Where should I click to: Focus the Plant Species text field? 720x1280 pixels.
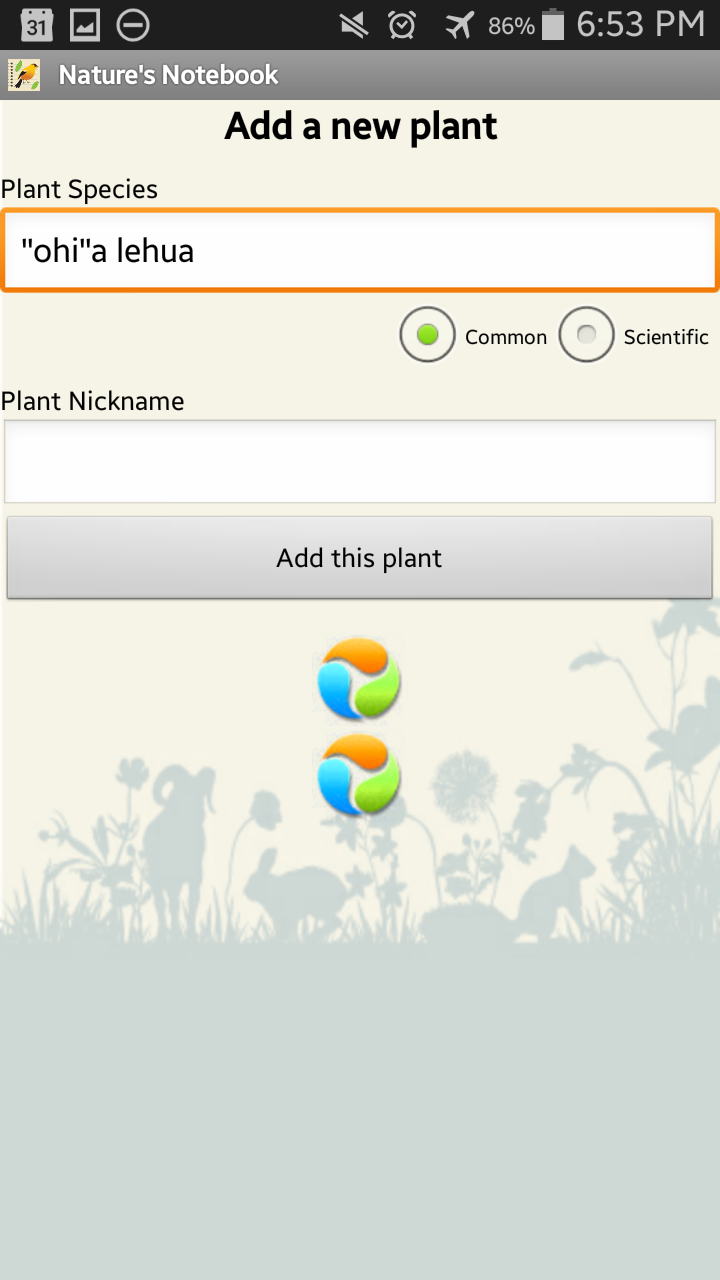[360, 250]
